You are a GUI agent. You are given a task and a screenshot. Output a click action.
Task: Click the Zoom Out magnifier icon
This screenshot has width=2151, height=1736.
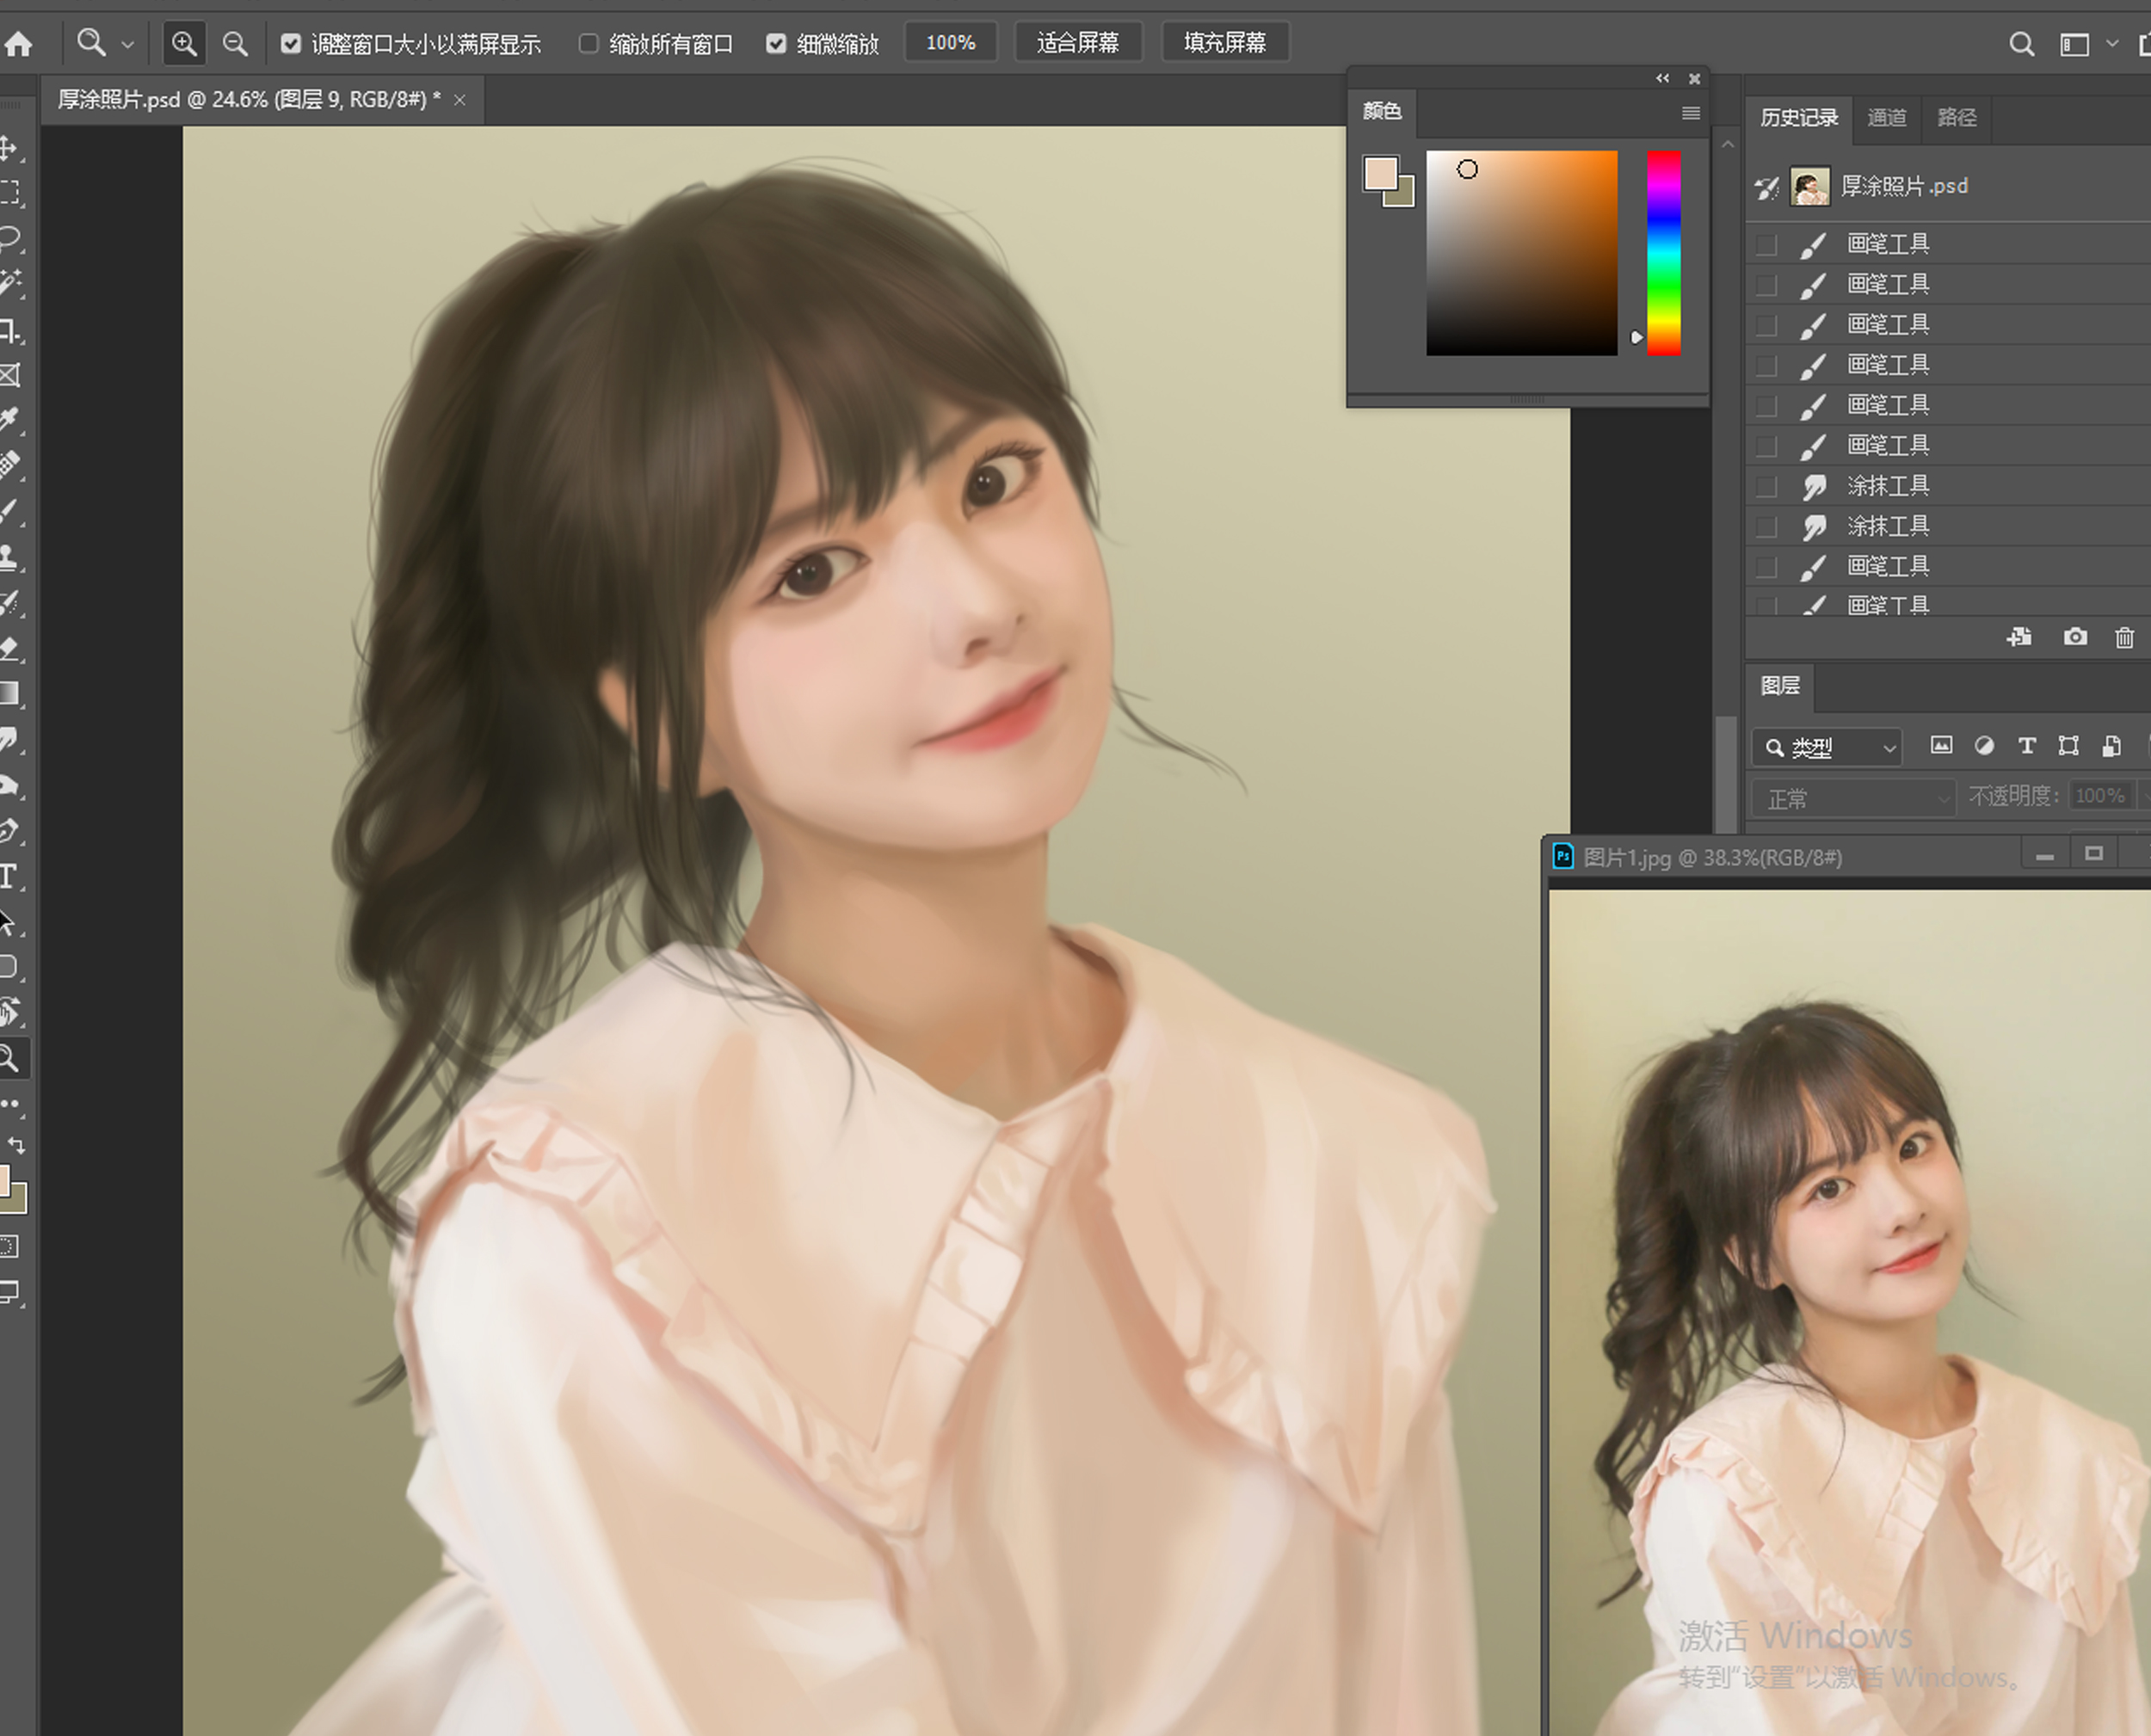point(235,43)
